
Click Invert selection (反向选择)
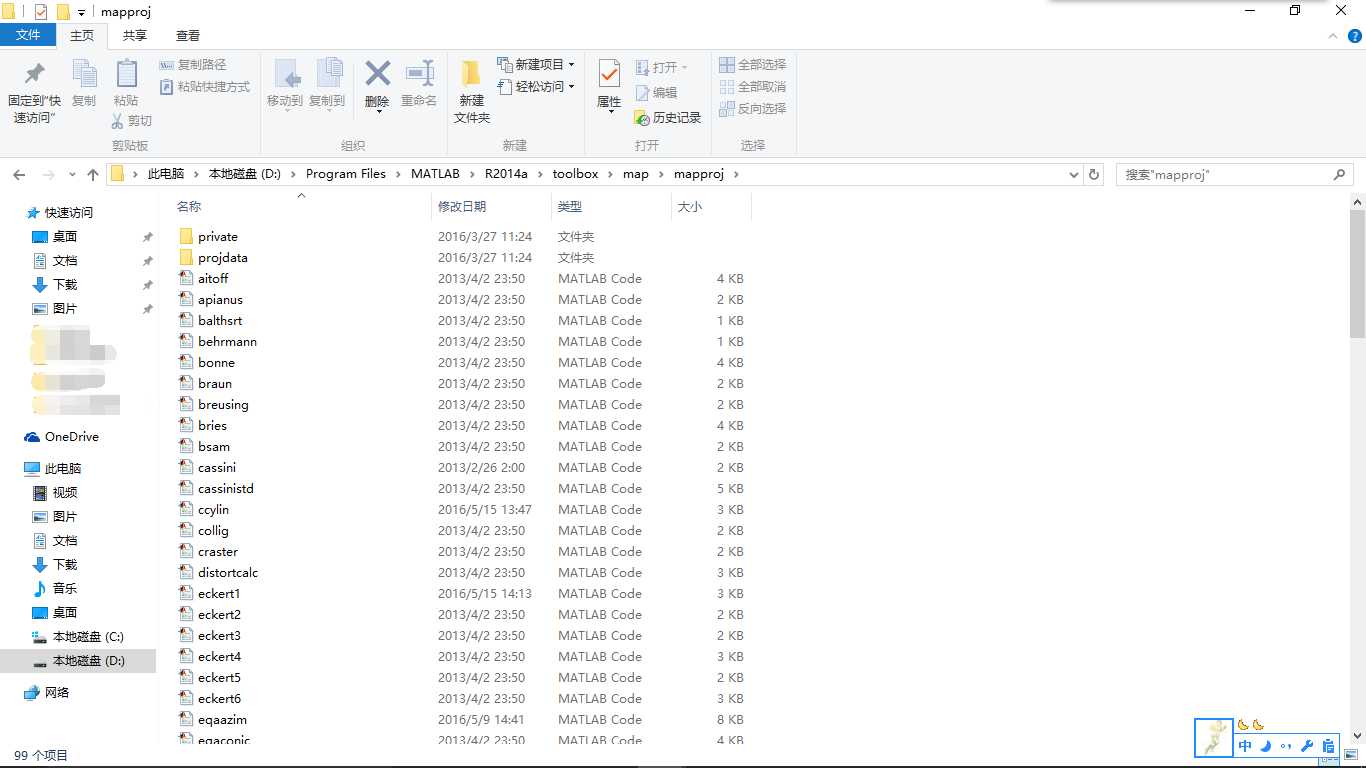point(752,109)
